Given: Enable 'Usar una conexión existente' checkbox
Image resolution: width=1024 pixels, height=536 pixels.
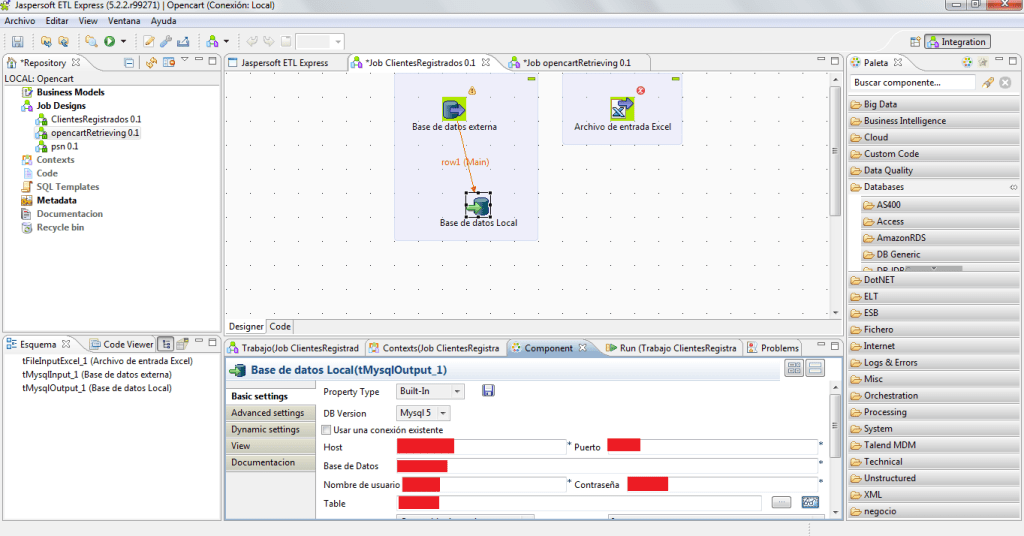Looking at the screenshot, I should pos(325,430).
